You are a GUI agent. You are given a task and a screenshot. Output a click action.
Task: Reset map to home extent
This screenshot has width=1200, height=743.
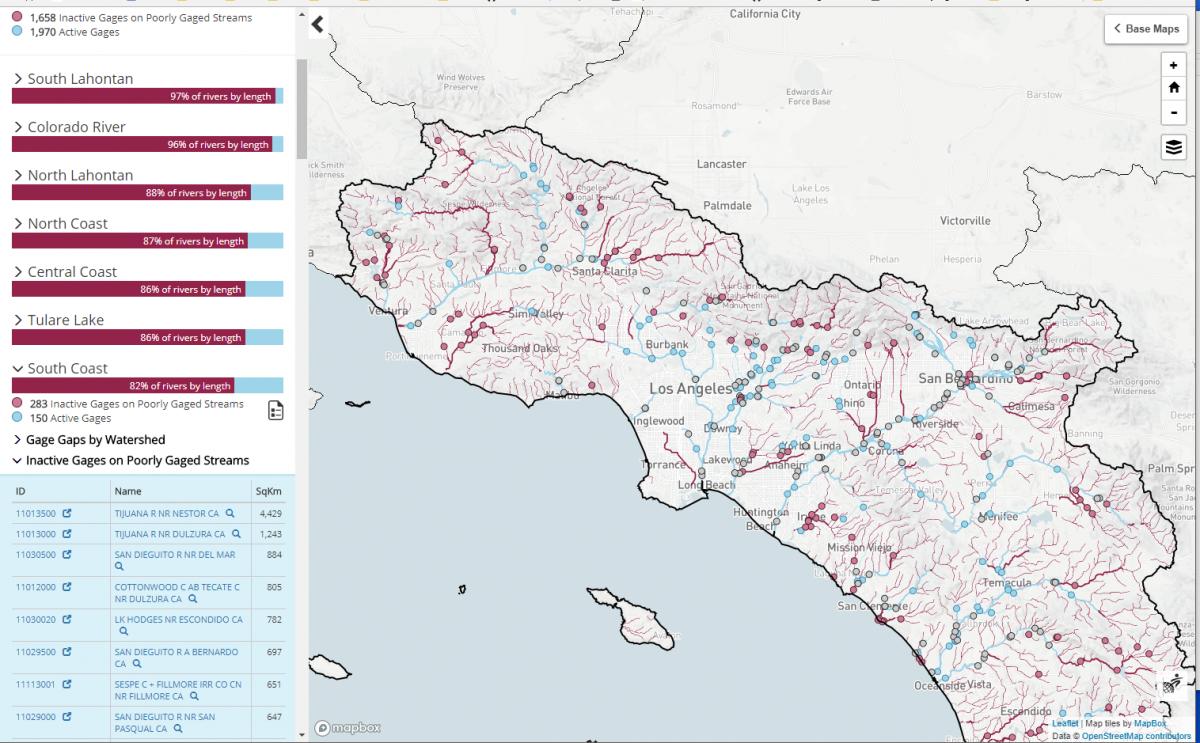click(1173, 87)
